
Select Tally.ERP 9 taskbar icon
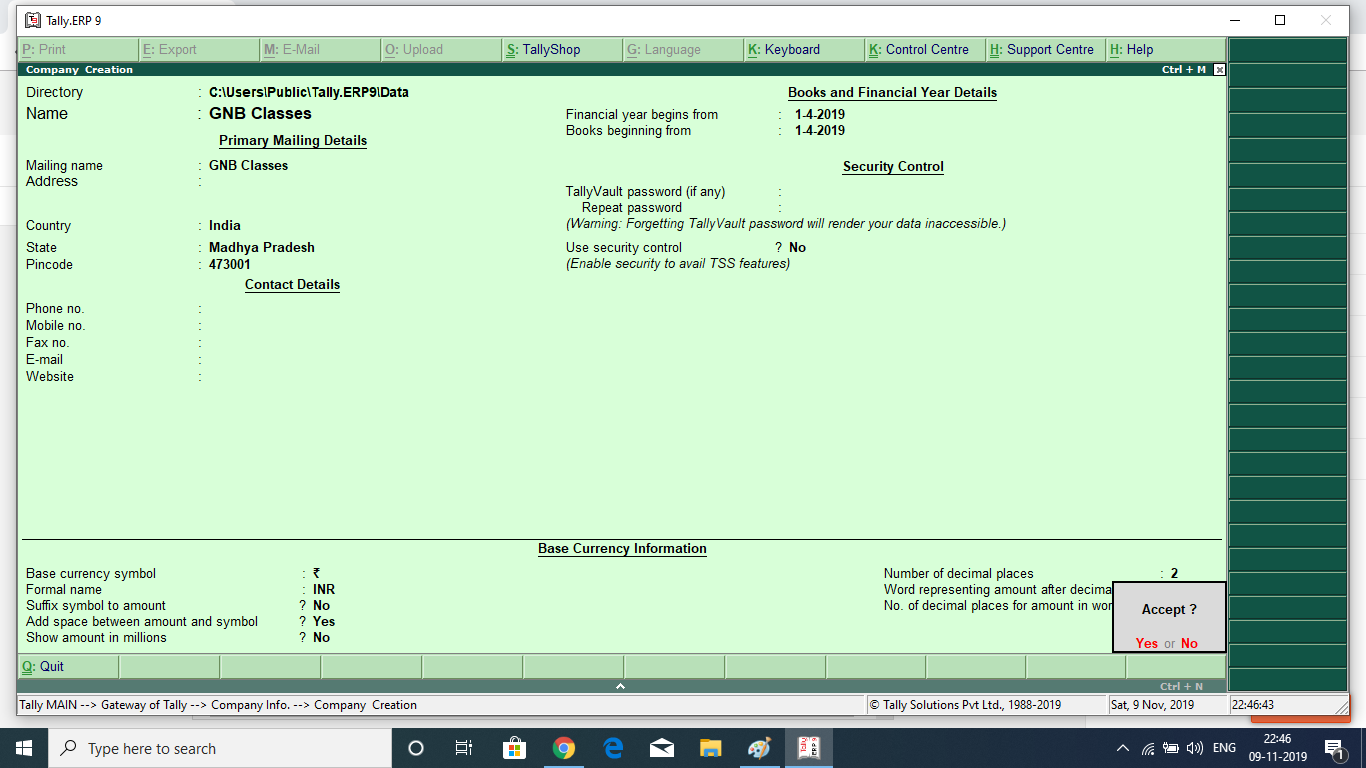(808, 748)
